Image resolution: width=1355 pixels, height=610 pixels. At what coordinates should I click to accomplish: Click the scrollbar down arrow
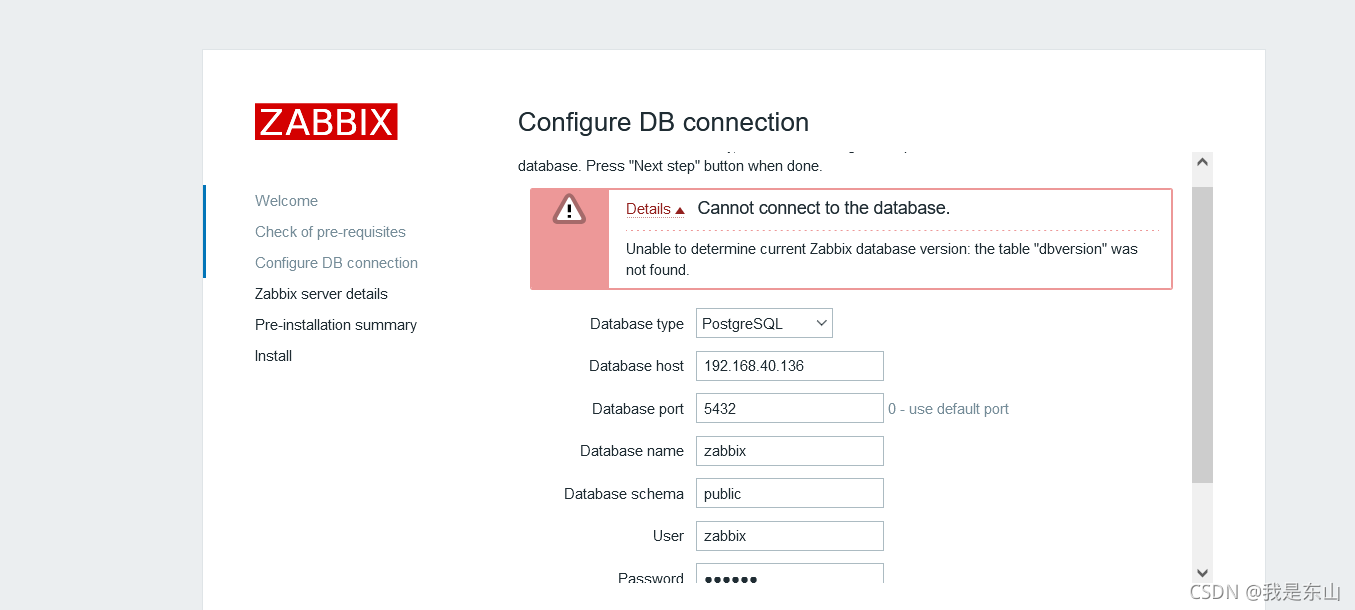(x=1202, y=572)
